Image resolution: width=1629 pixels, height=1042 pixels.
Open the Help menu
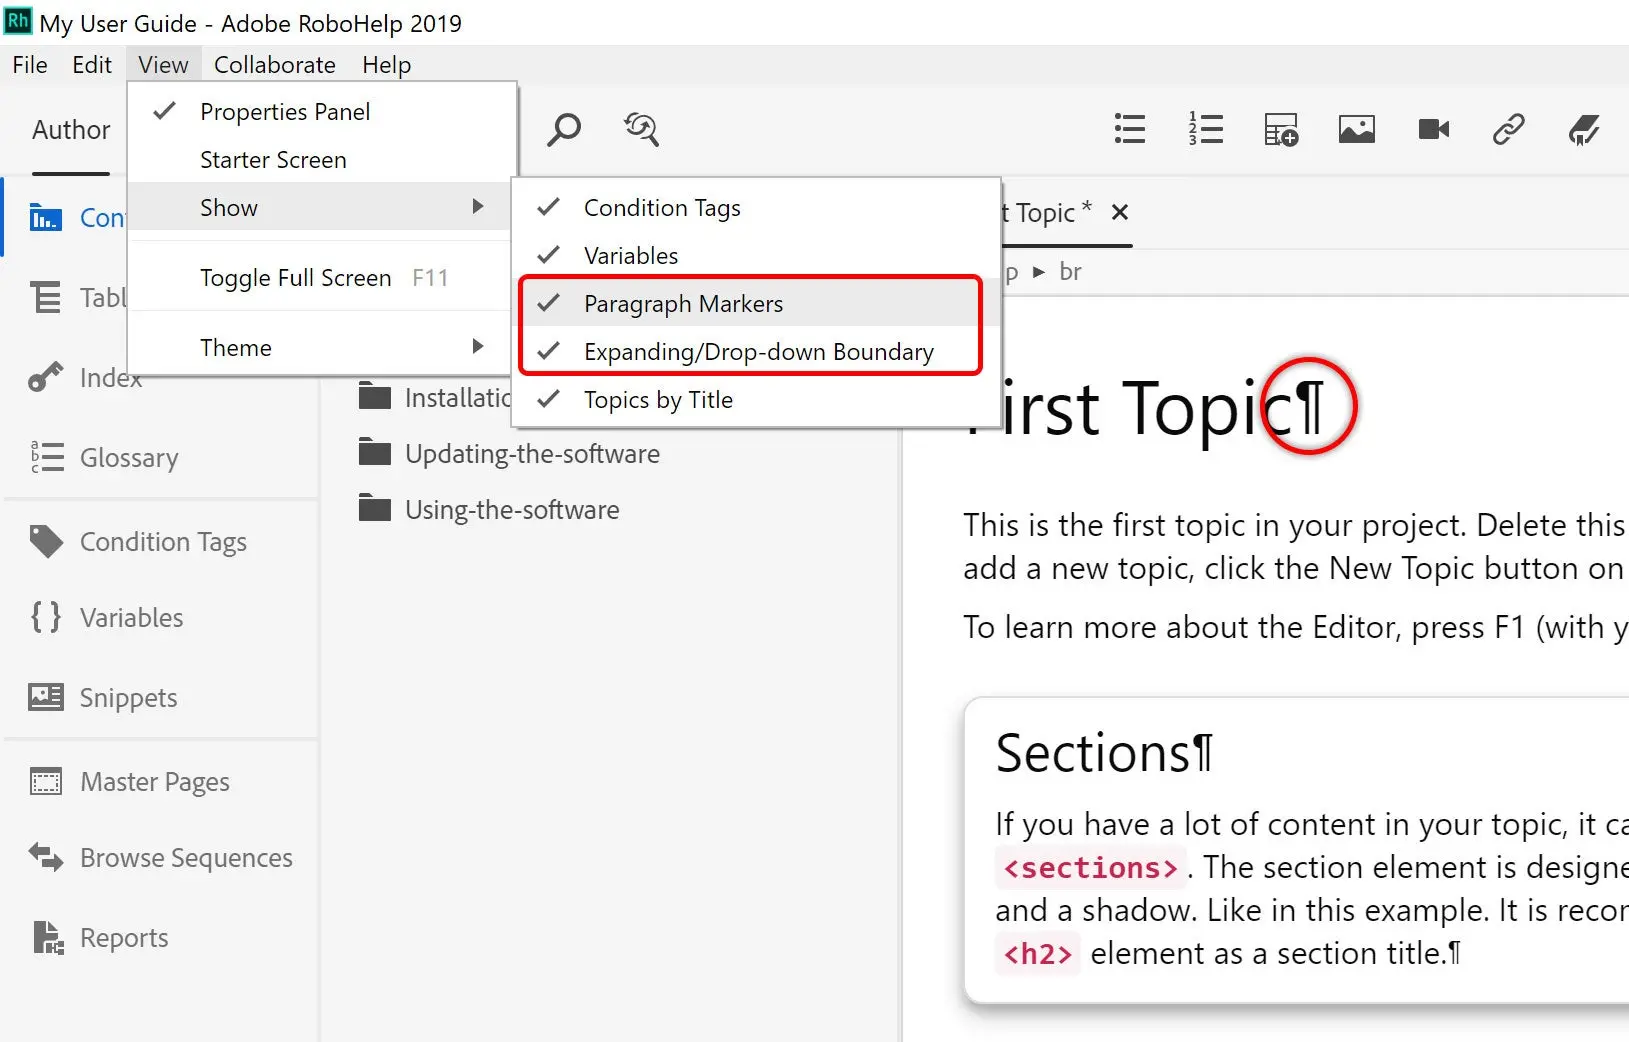386,64
